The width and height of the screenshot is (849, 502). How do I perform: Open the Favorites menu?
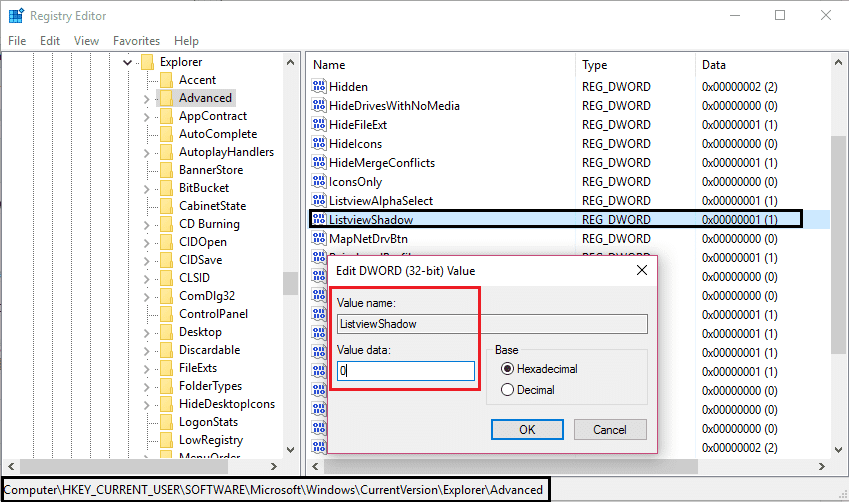[136, 41]
